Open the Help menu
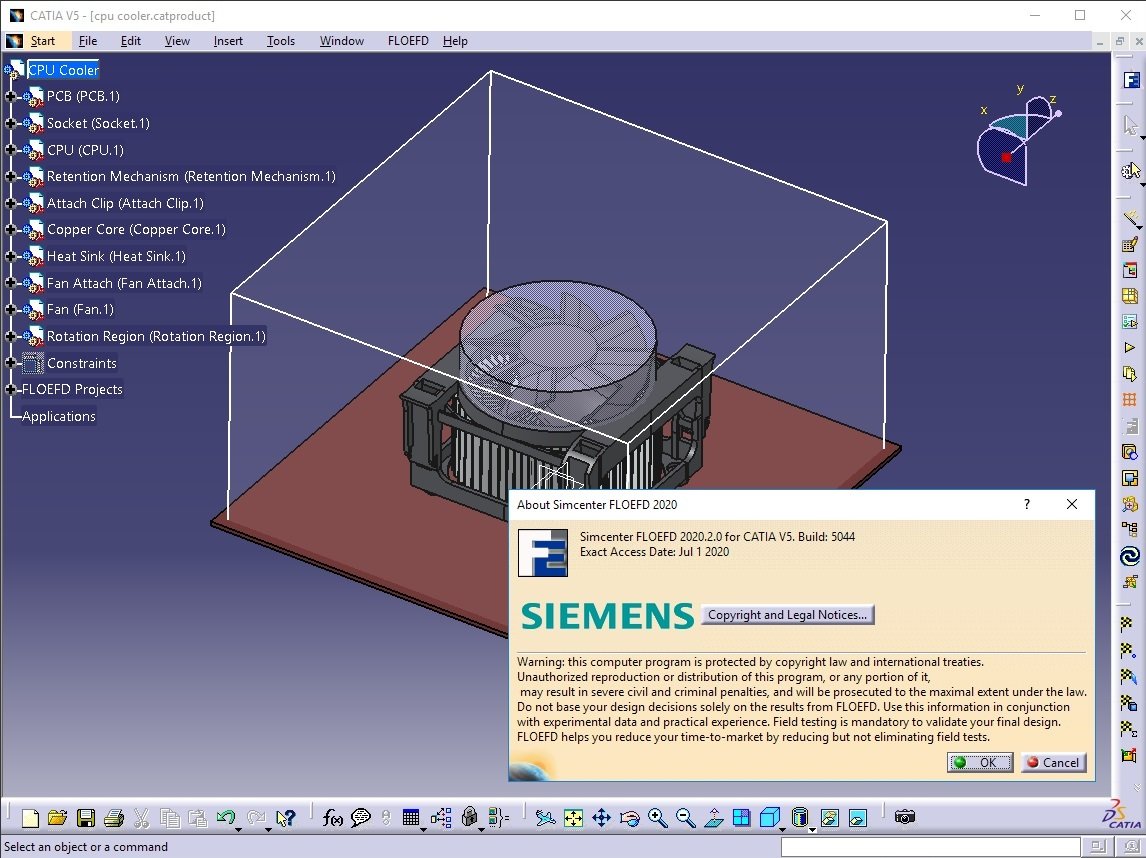Viewport: 1146px width, 858px height. 455,41
